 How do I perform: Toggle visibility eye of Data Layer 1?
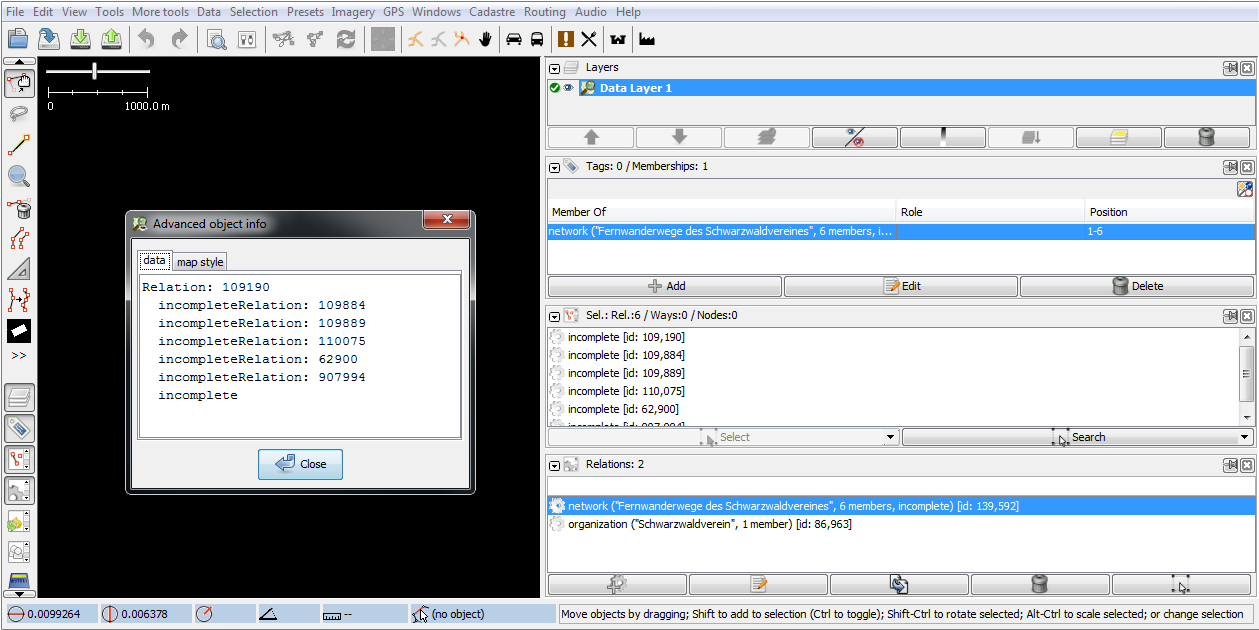coord(568,88)
